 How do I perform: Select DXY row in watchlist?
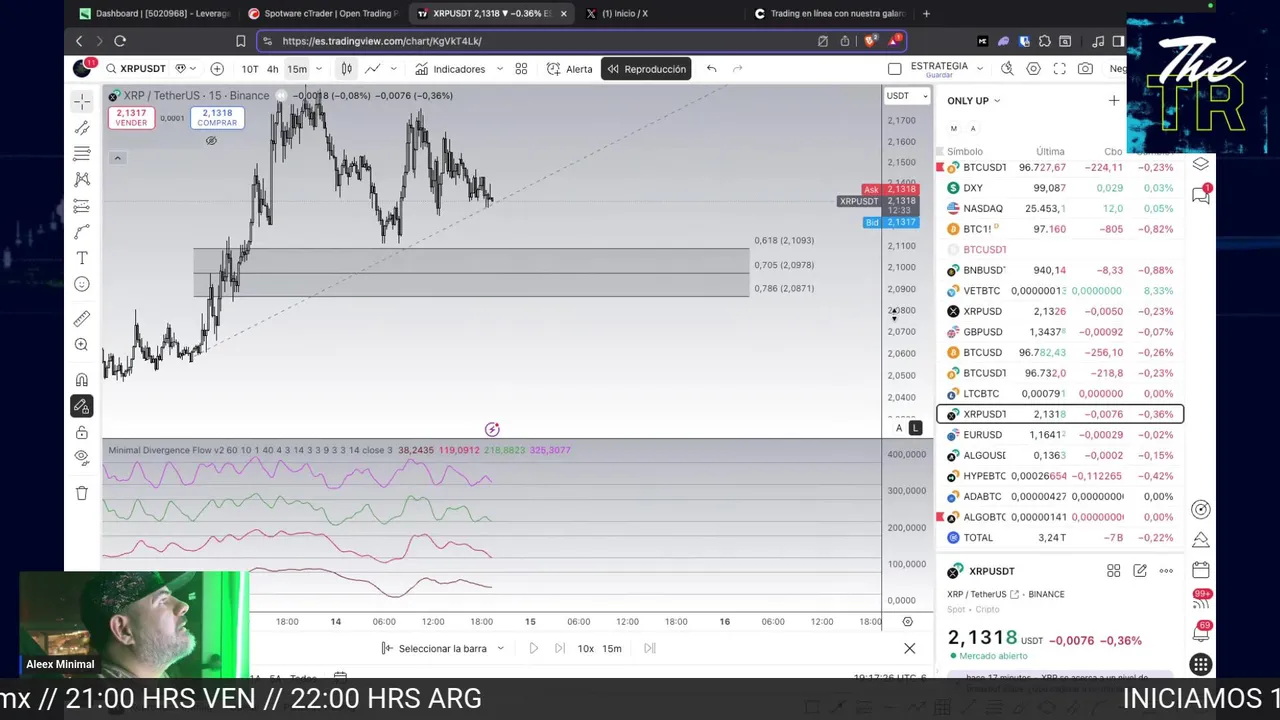pos(1060,188)
